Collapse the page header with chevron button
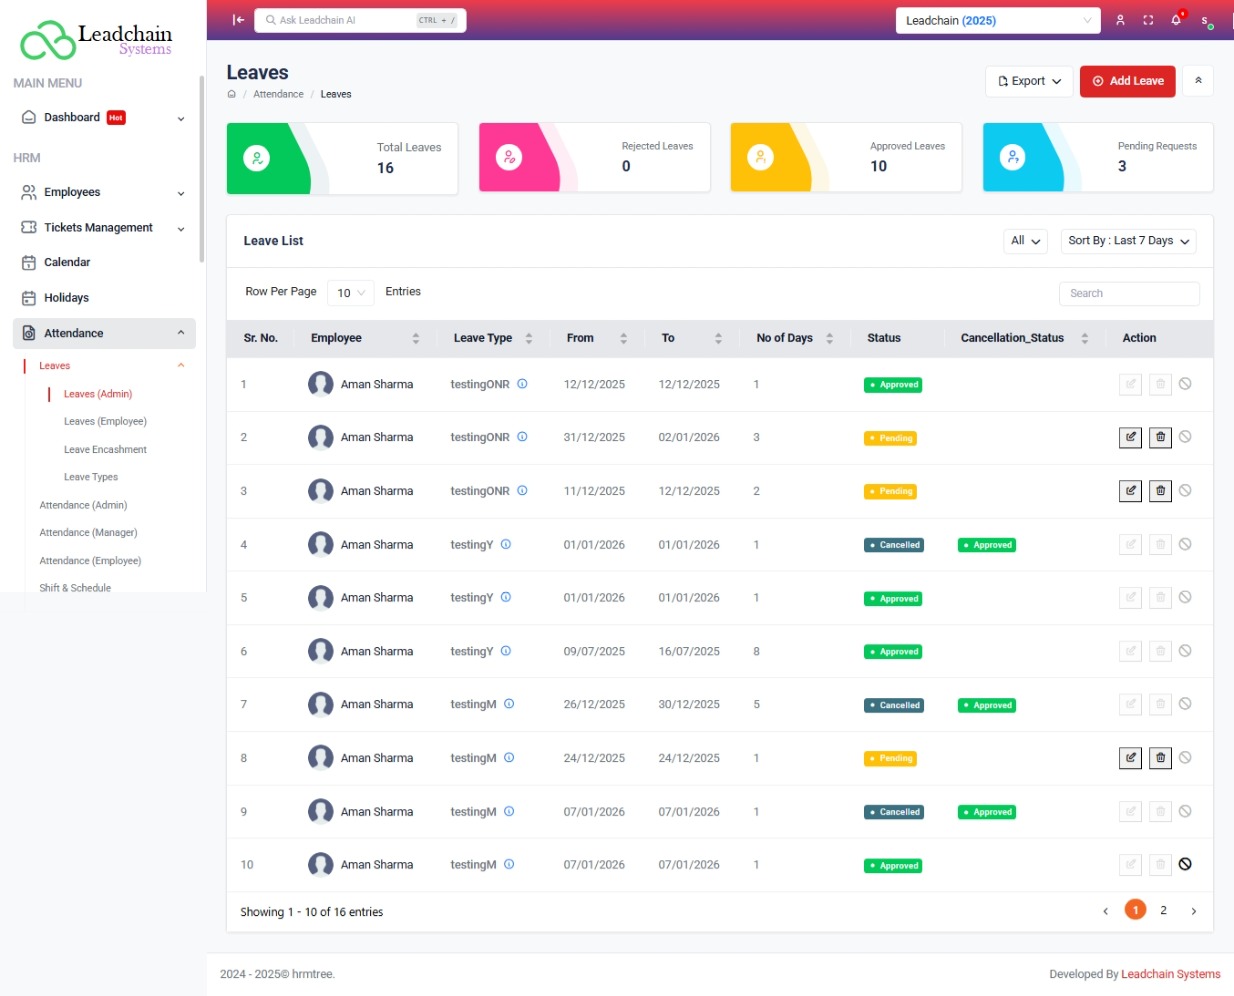This screenshot has height=996, width=1234. coord(1198,81)
